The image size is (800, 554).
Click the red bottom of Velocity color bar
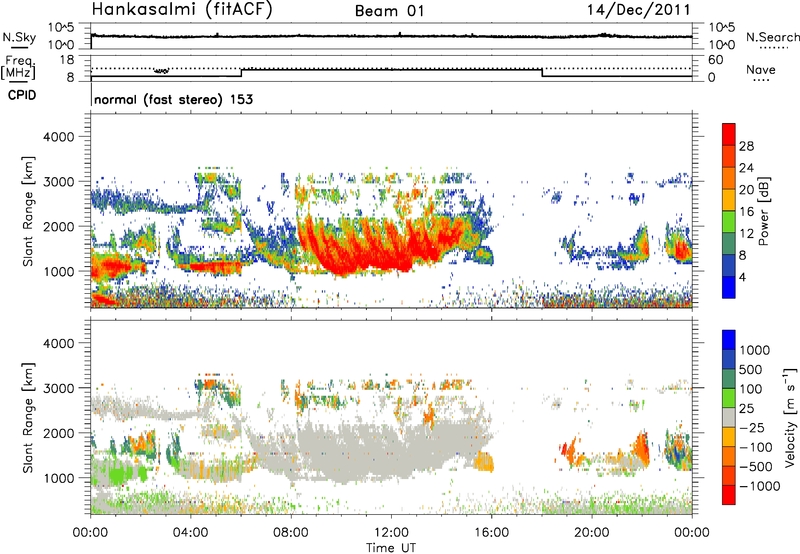click(x=729, y=495)
